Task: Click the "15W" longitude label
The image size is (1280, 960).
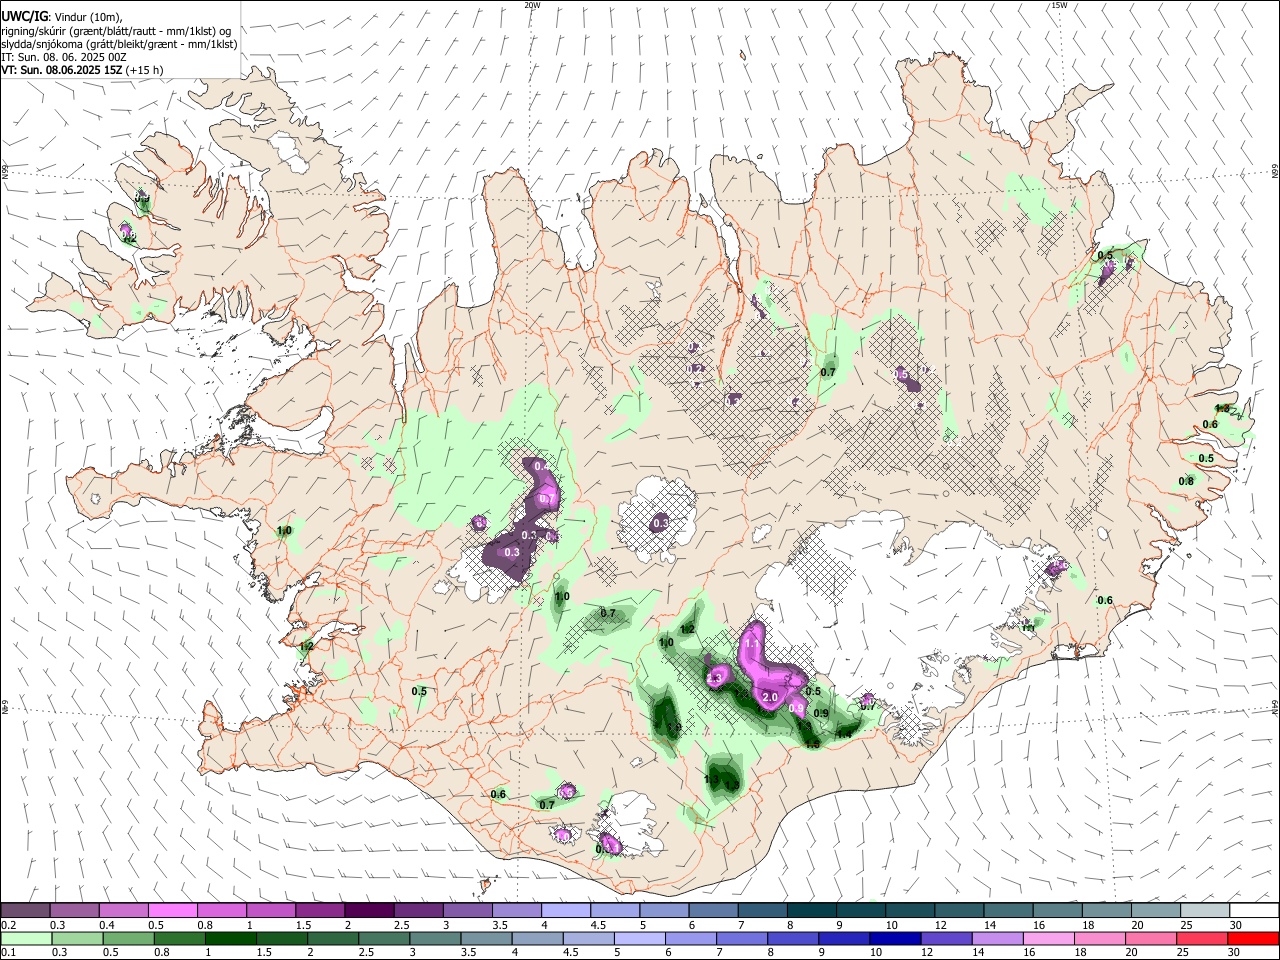Action: 1059,5
